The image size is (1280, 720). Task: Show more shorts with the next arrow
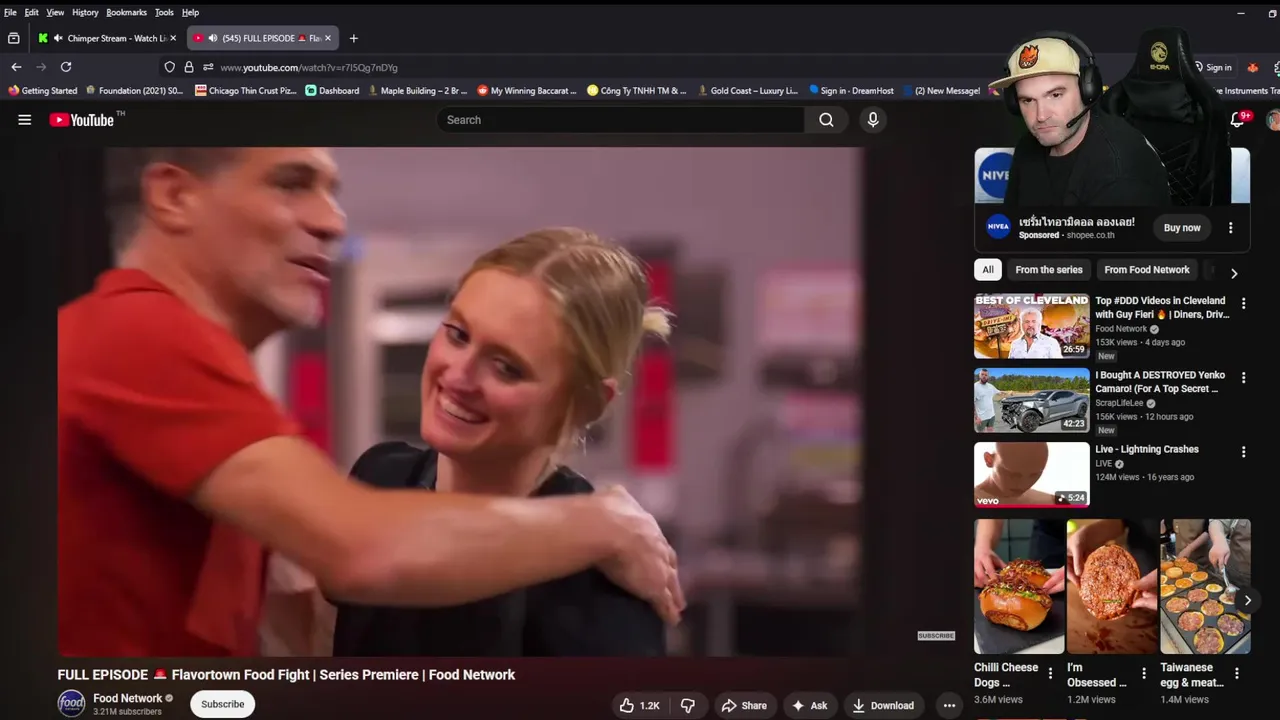1247,601
